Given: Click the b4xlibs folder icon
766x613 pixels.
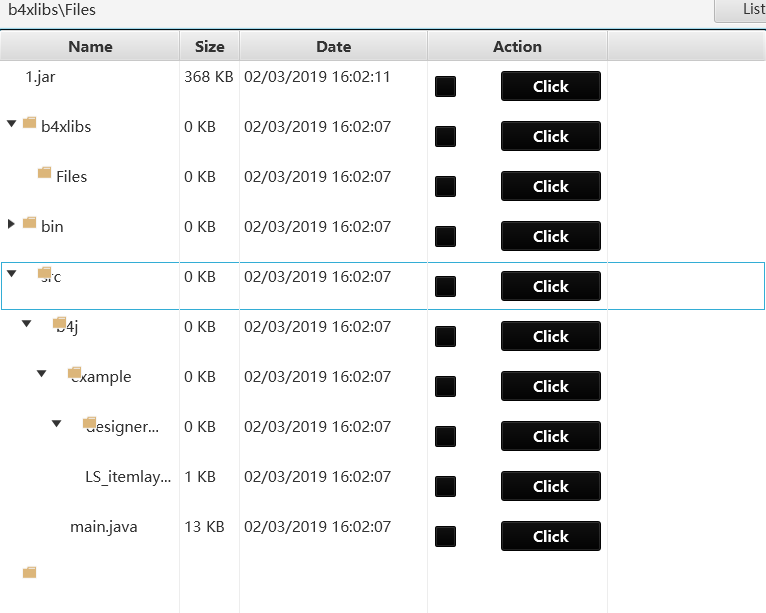Looking at the screenshot, I should point(30,123).
